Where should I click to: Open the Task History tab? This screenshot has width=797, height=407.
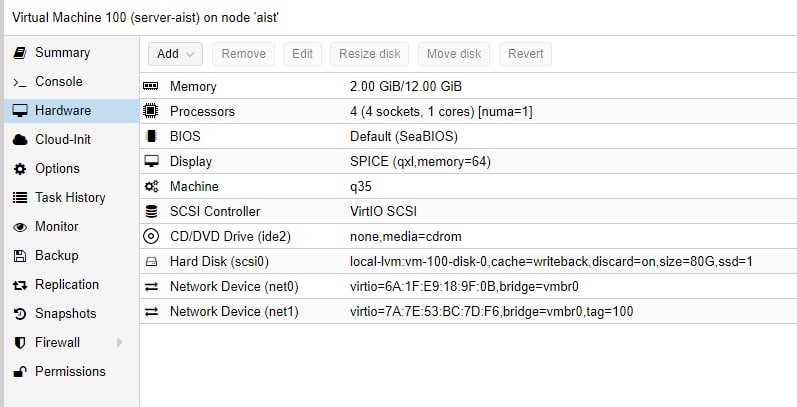pos(71,198)
